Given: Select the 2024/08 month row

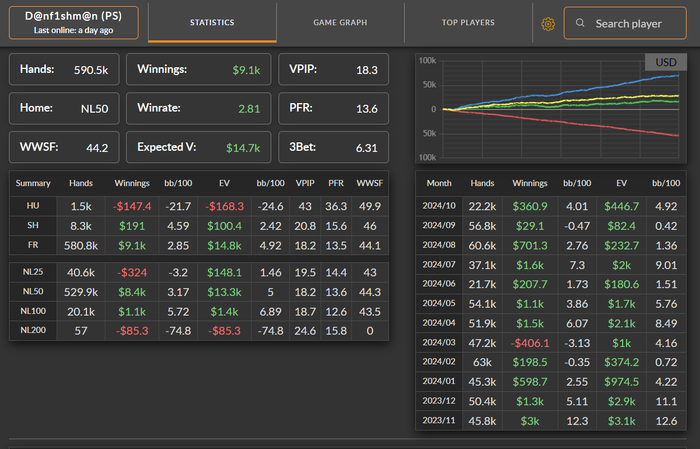Looking at the screenshot, I should click(551, 245).
